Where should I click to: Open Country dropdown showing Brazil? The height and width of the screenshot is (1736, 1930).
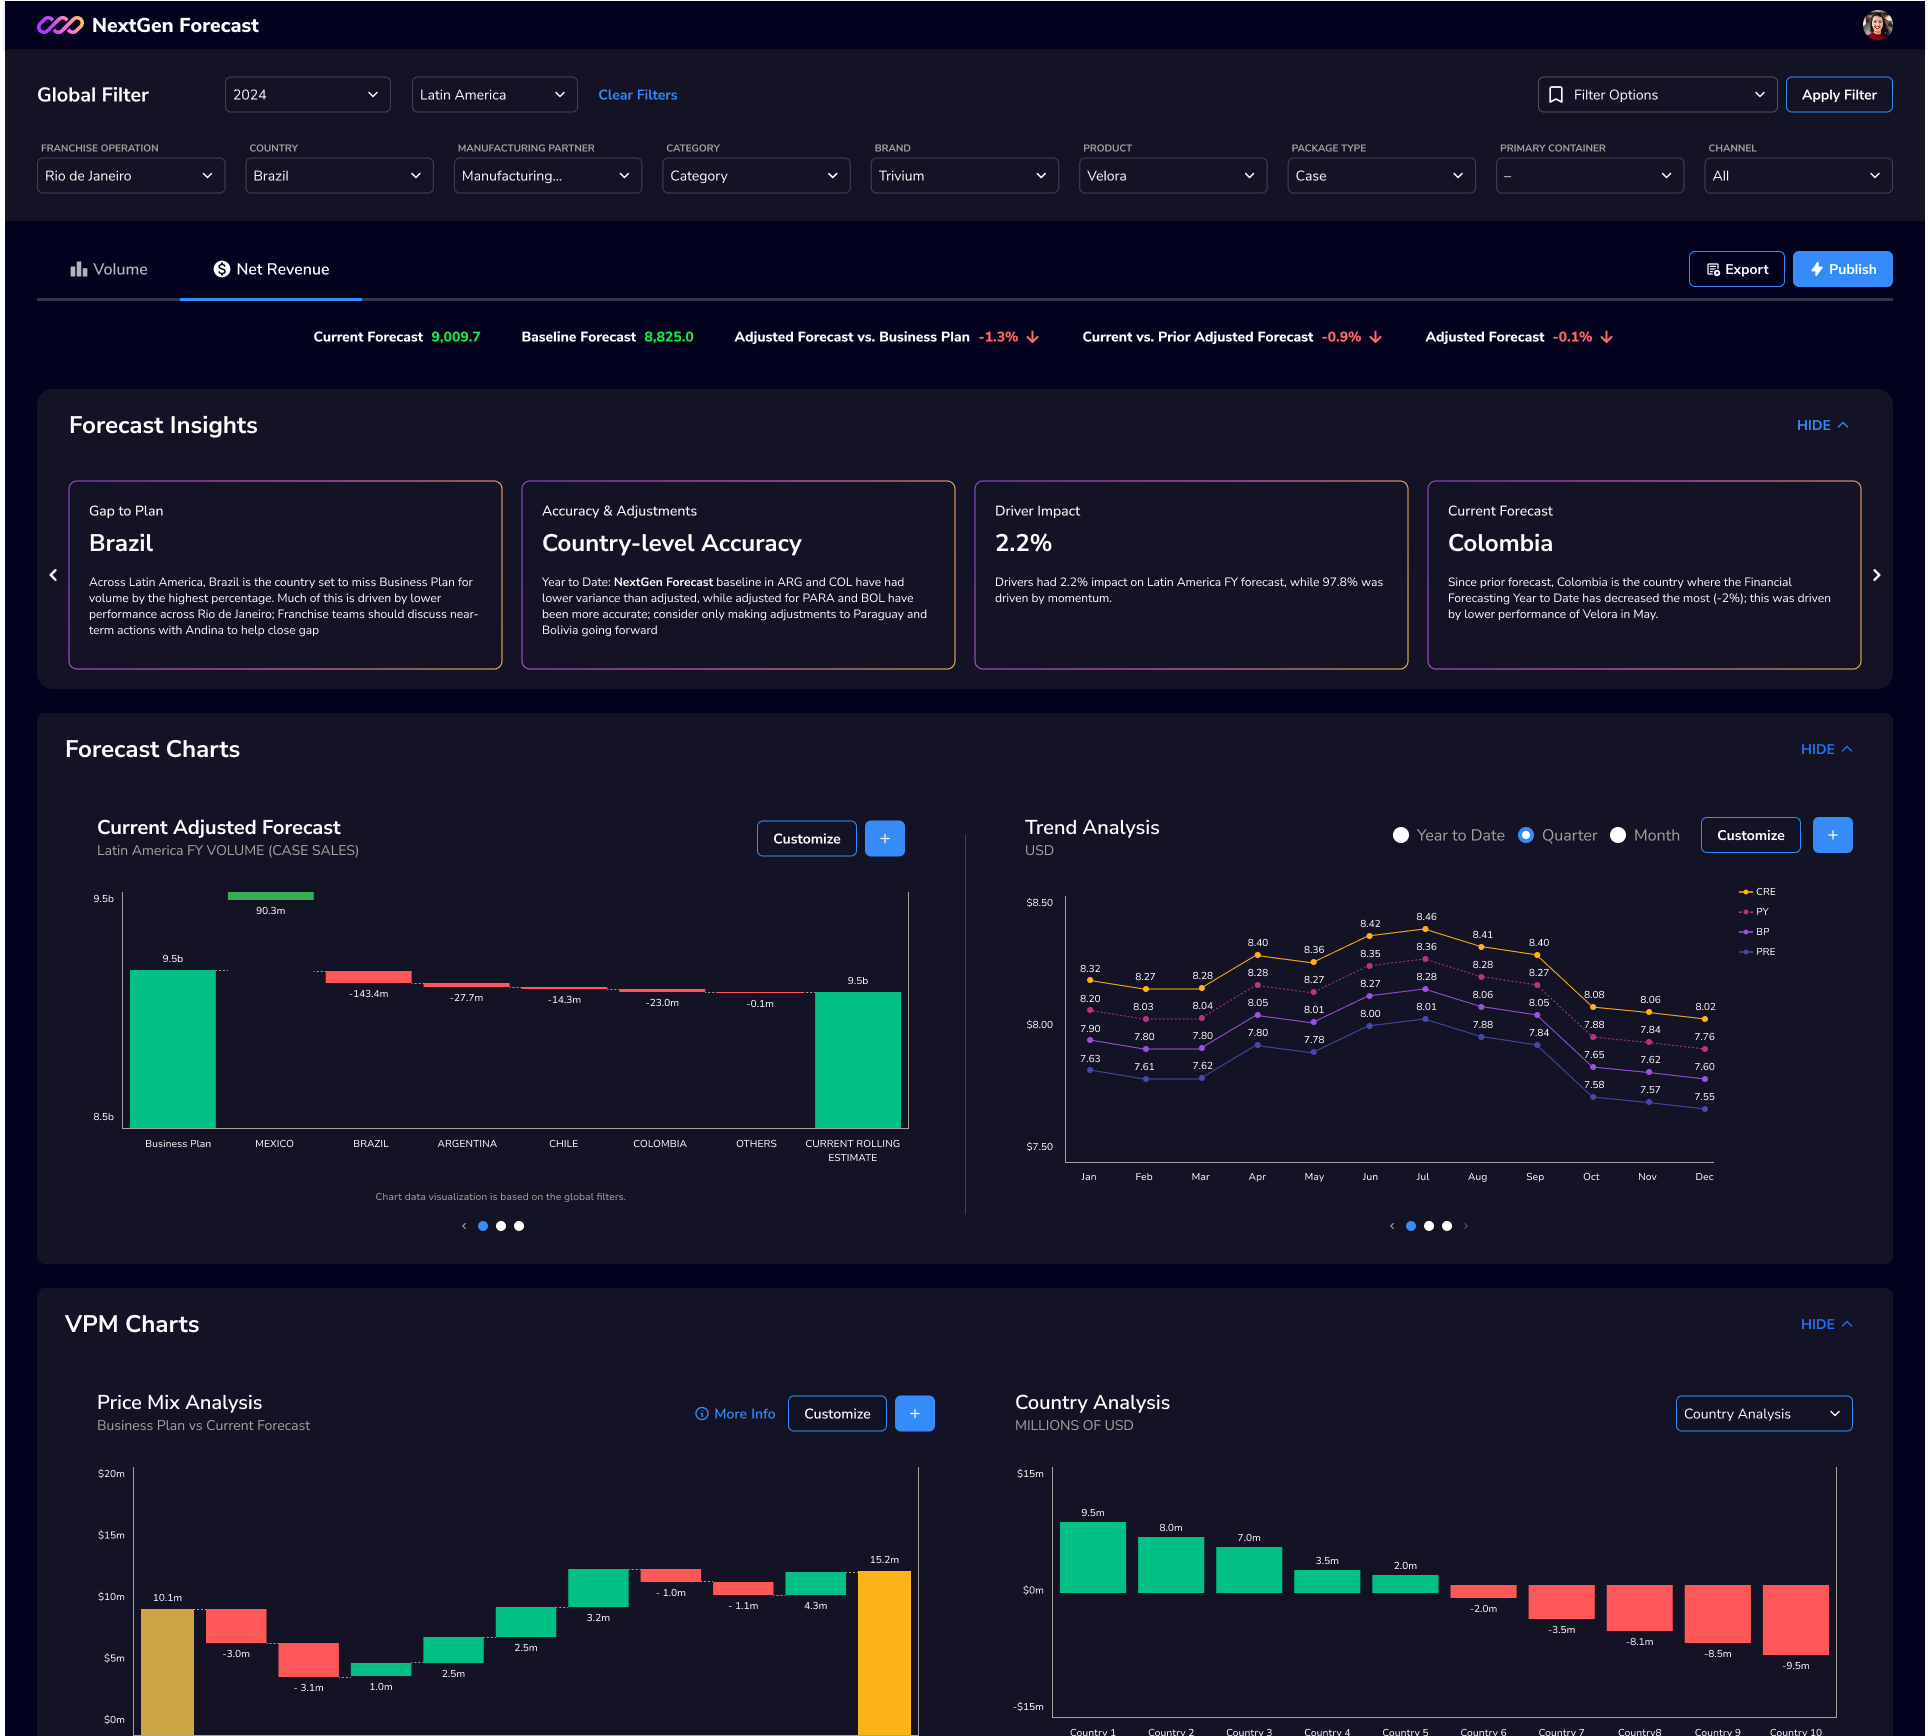(x=339, y=176)
